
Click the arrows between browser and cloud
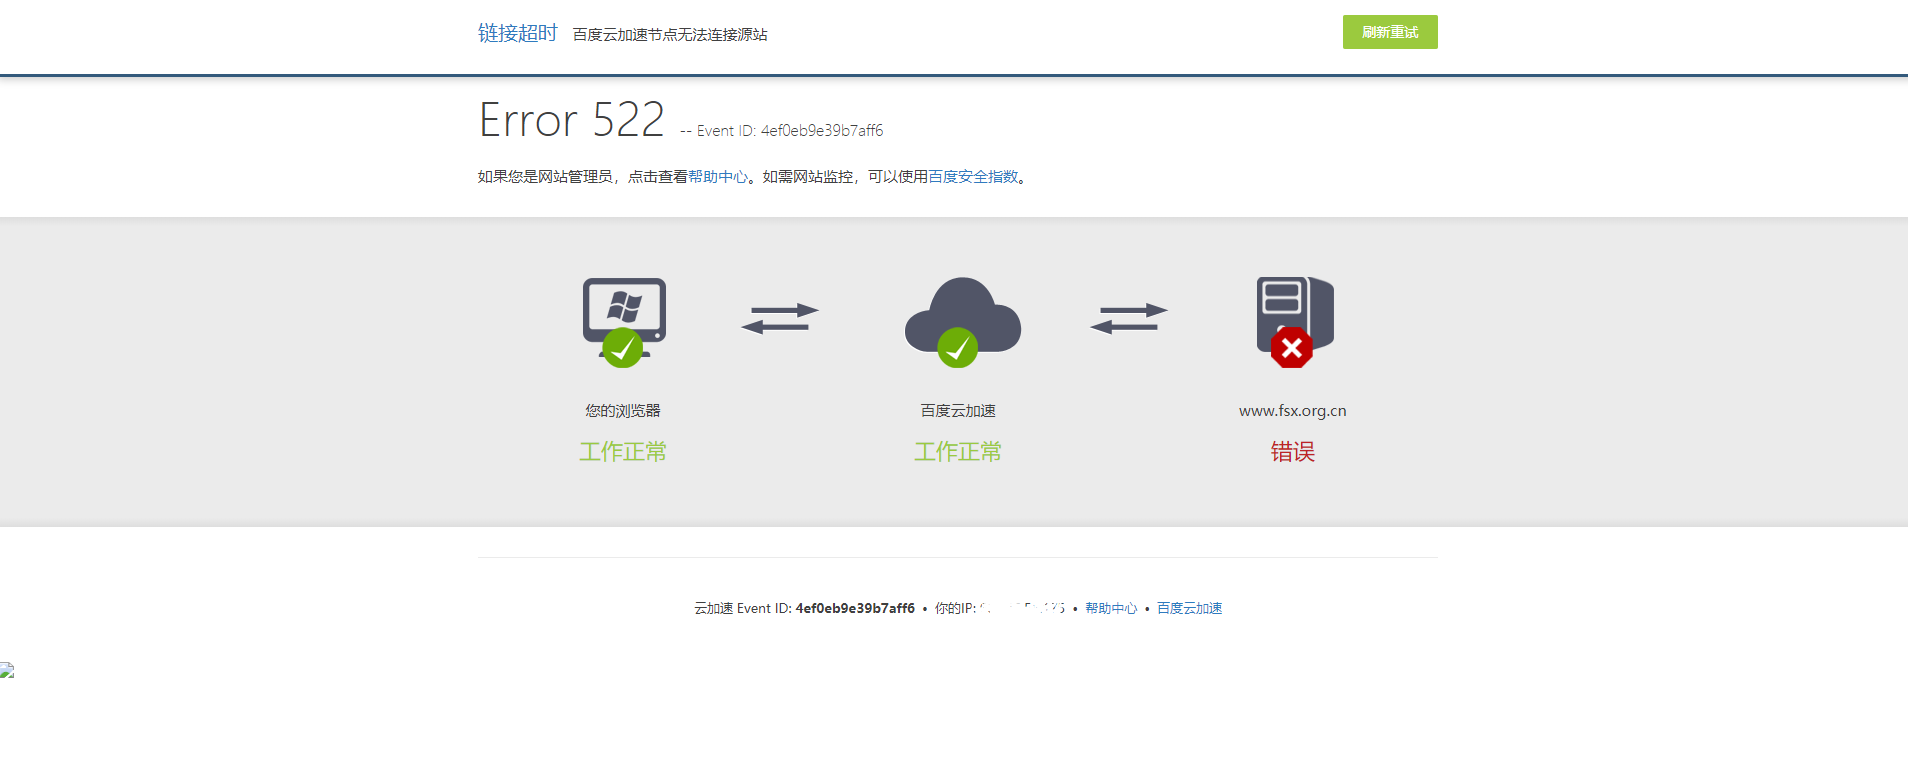coord(780,318)
